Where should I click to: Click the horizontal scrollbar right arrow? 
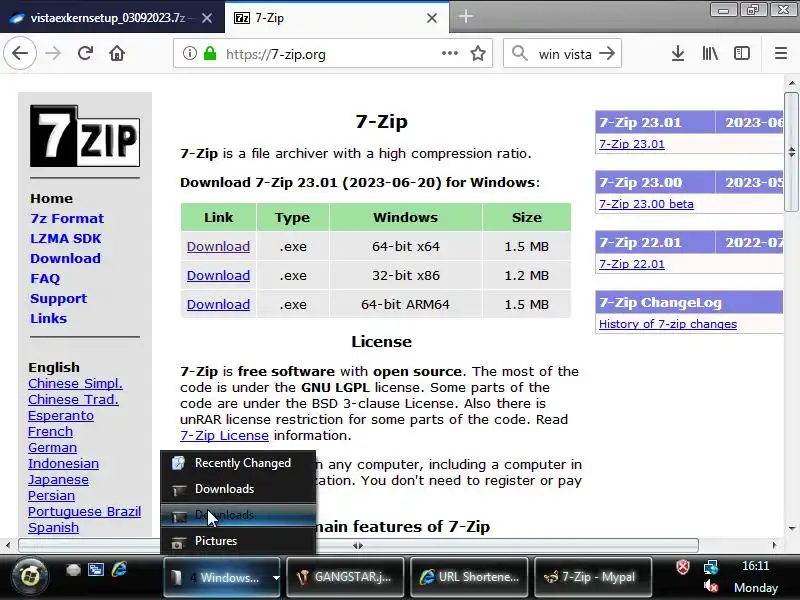(x=774, y=545)
